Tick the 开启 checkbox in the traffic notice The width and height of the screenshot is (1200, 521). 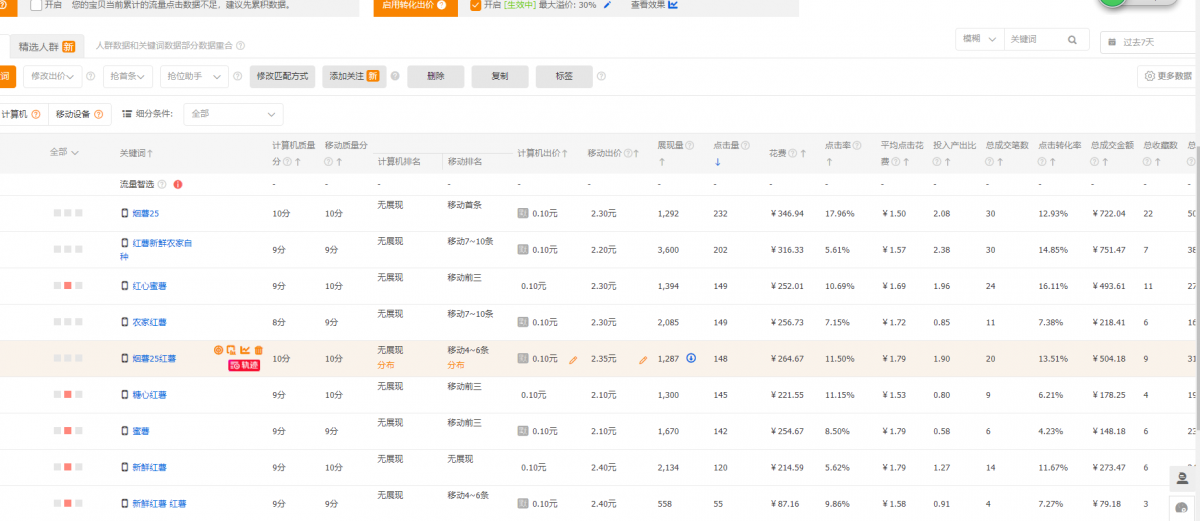pos(36,5)
